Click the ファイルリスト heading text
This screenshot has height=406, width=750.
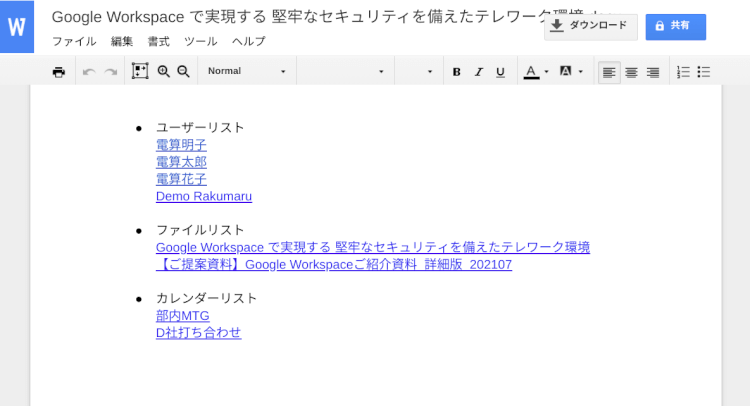click(x=200, y=230)
